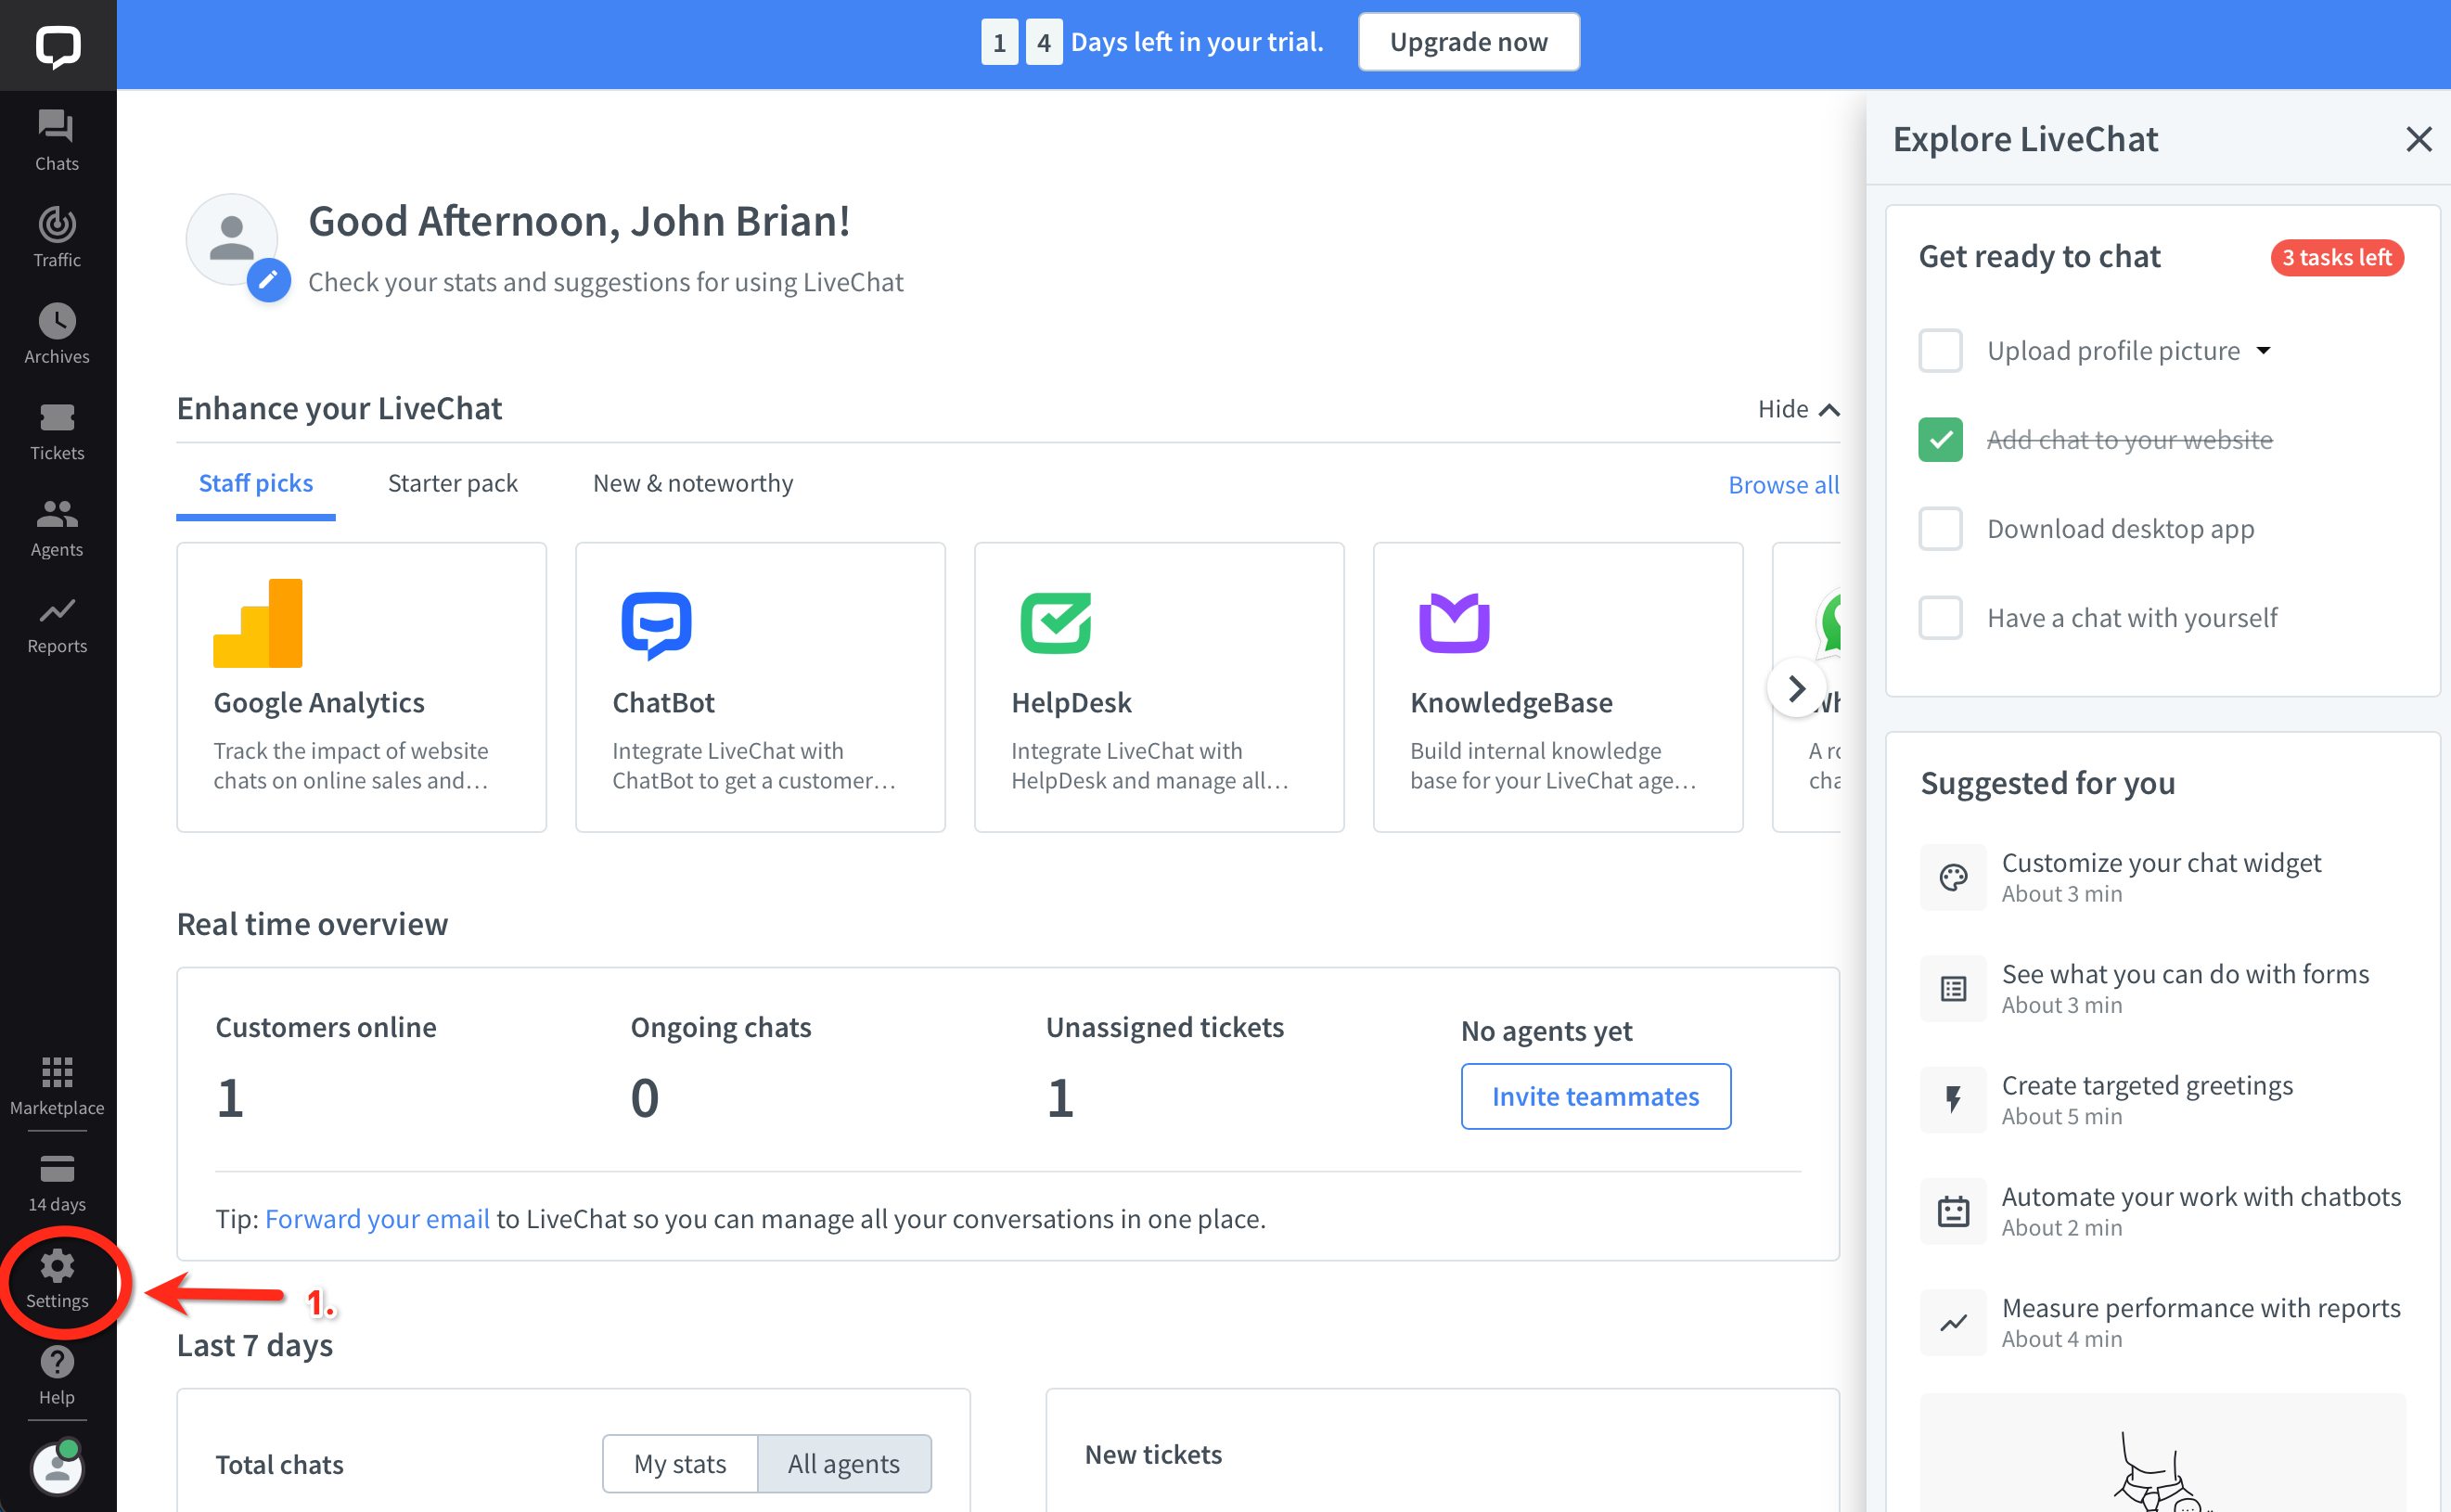
Task: Tick the Download desktop app checkbox
Action: [1940, 529]
